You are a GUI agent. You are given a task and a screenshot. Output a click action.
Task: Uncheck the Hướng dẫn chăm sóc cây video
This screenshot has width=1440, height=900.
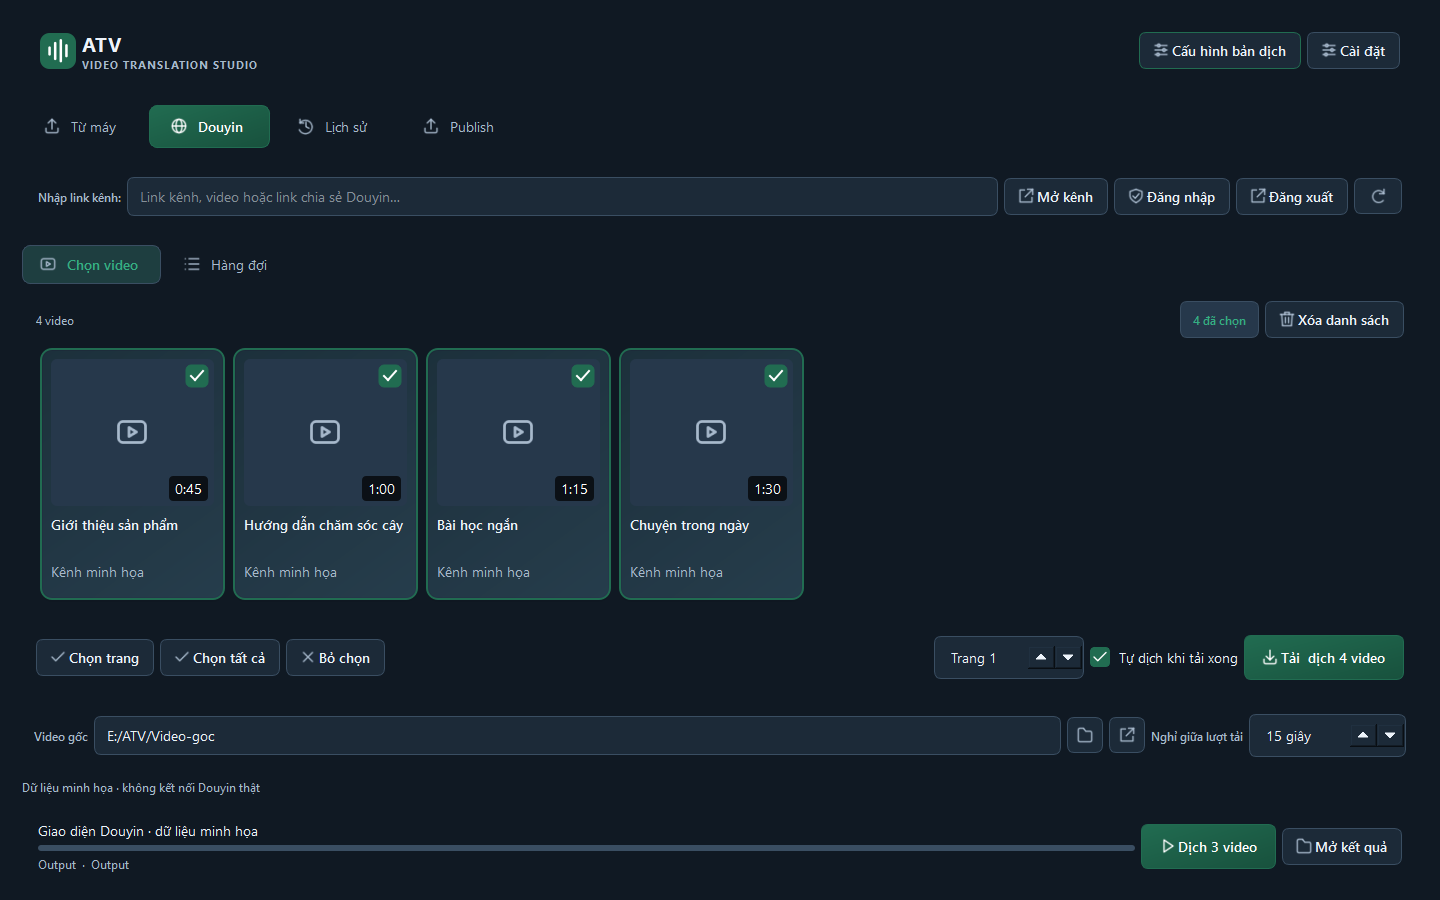390,376
